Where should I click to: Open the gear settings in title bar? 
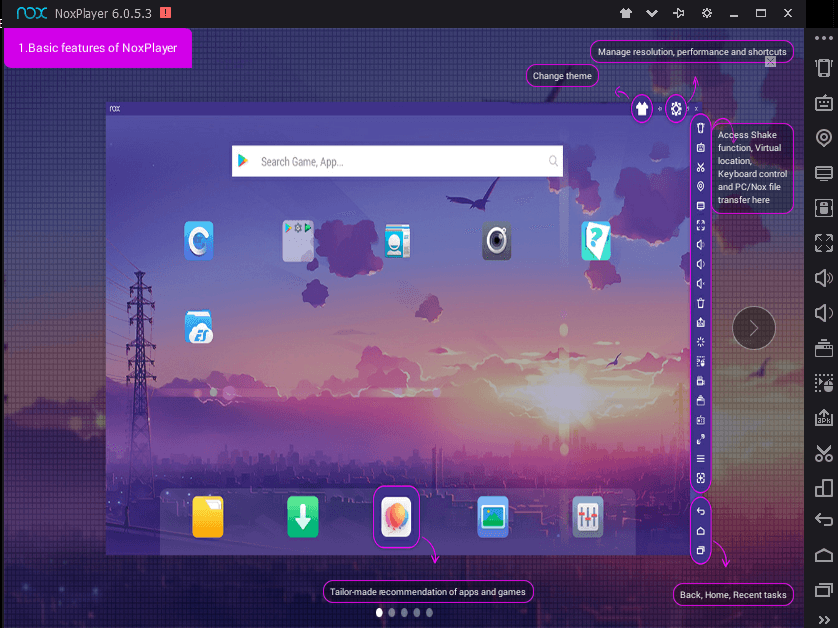pos(707,13)
